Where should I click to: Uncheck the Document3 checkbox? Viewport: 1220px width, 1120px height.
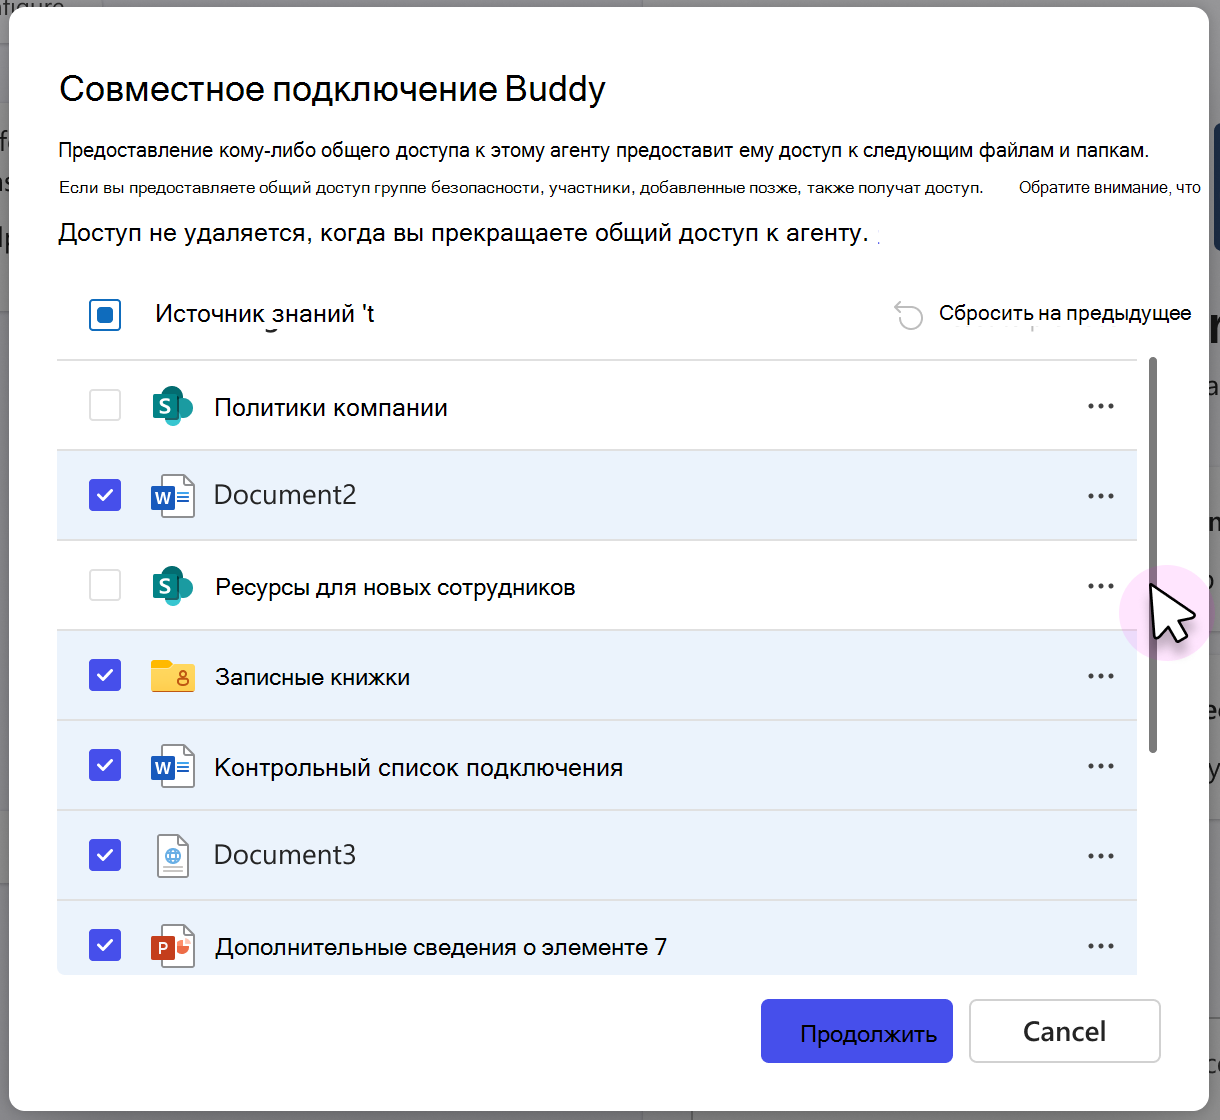[105, 856]
